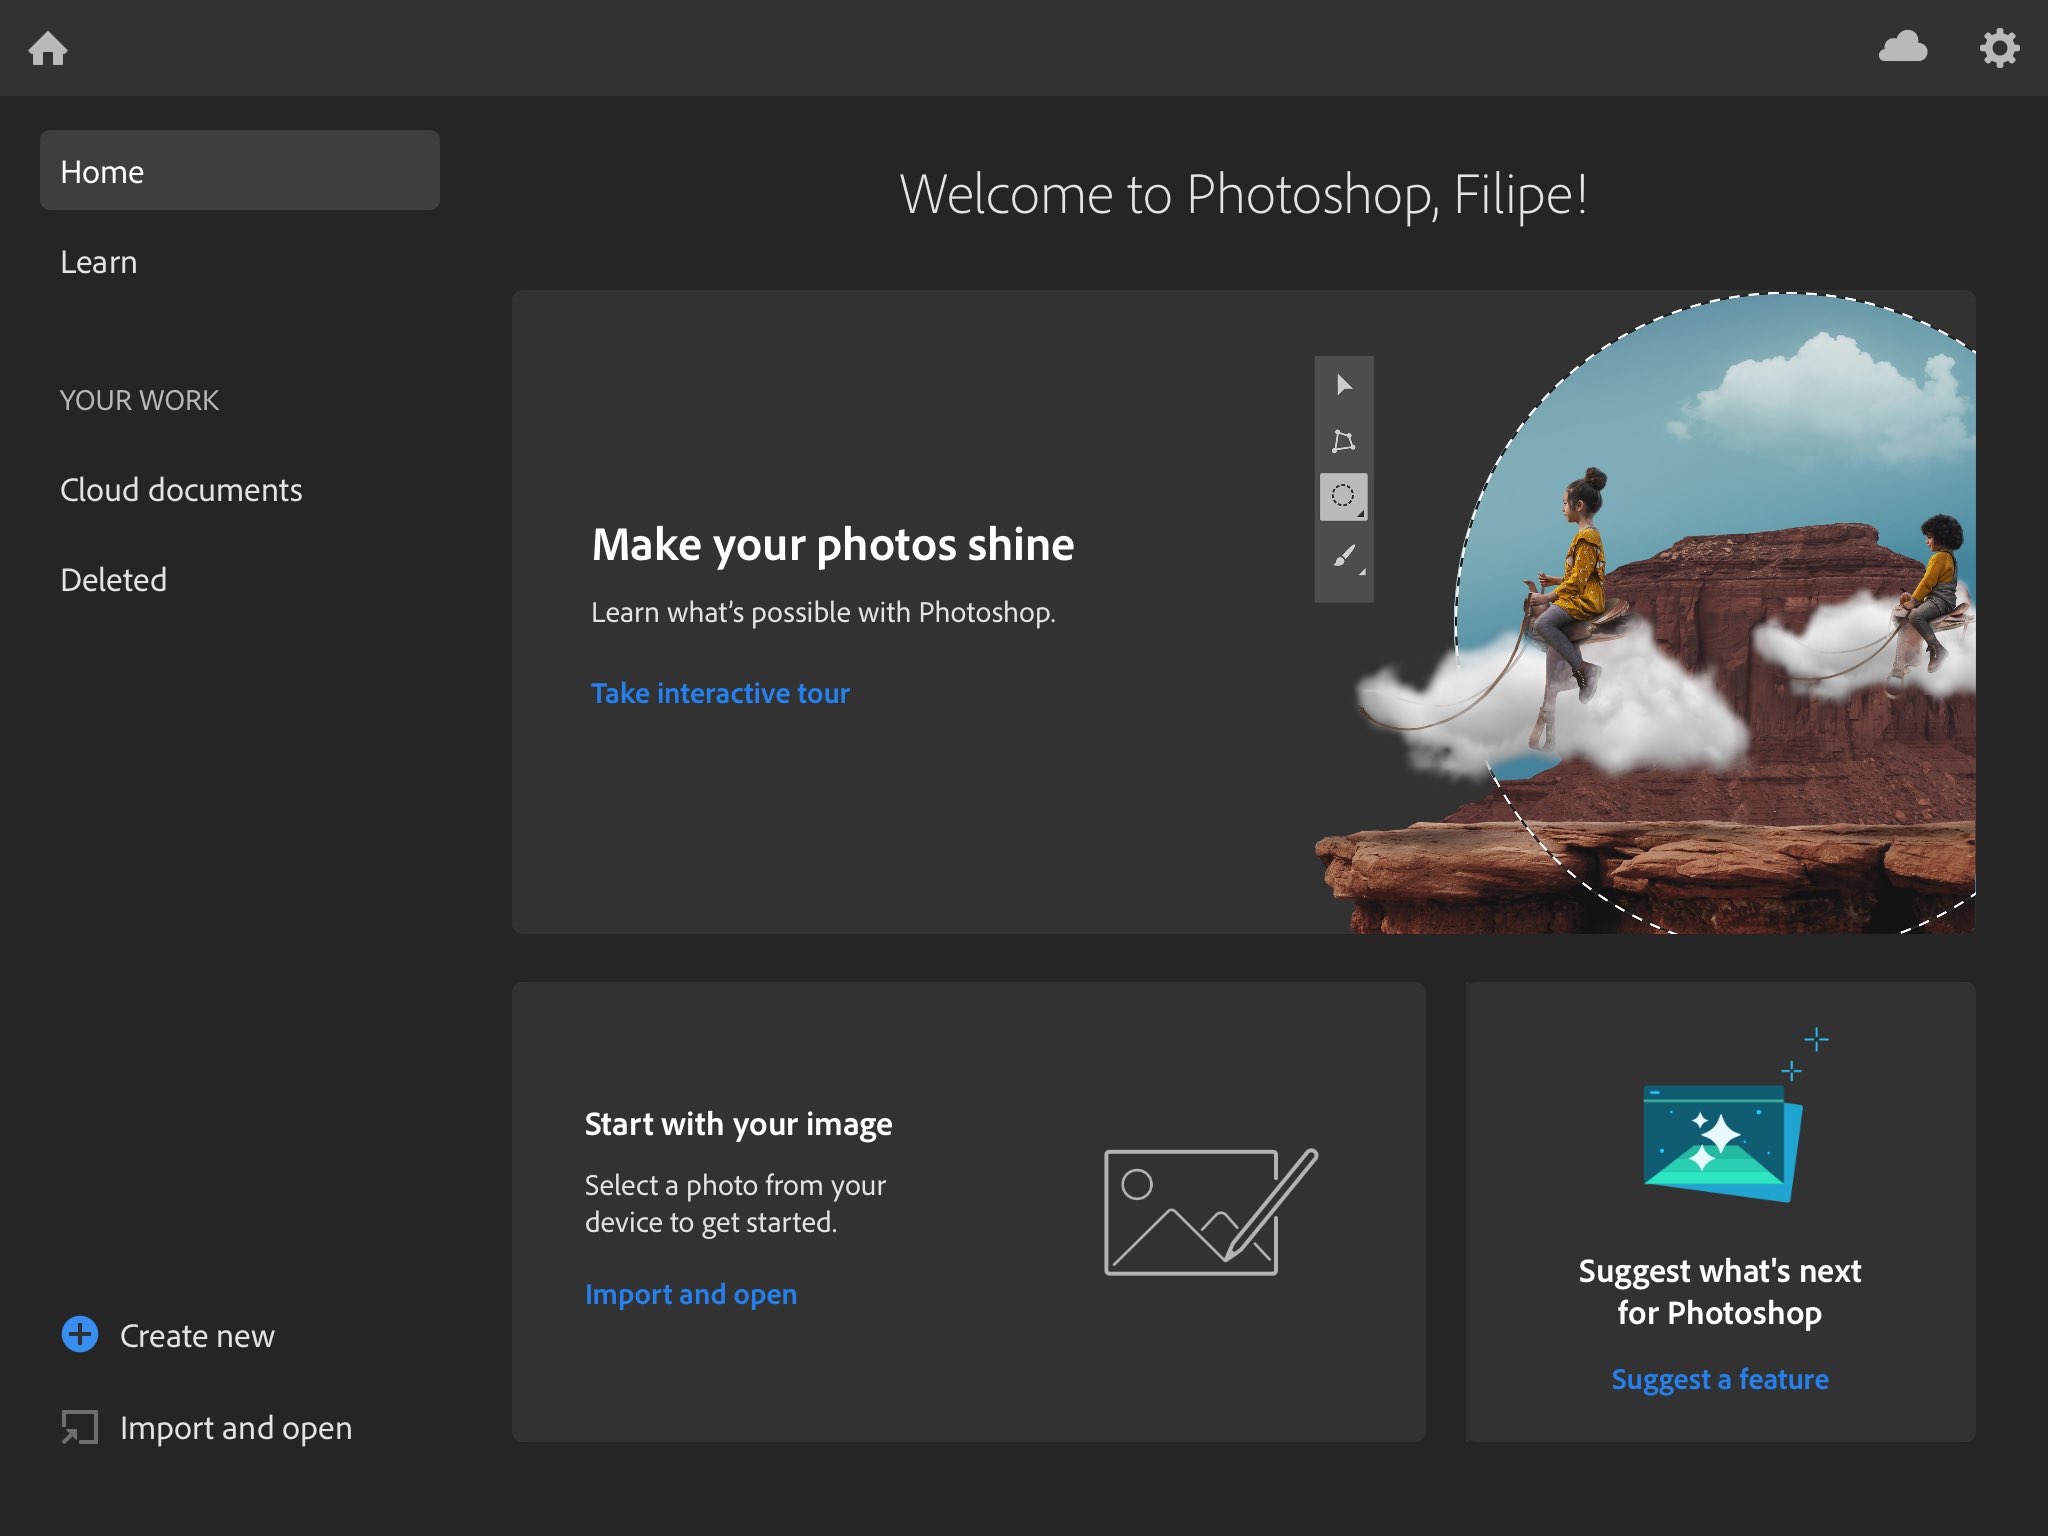
Task: Select the Move tool arrow in promo image
Action: 1343,385
